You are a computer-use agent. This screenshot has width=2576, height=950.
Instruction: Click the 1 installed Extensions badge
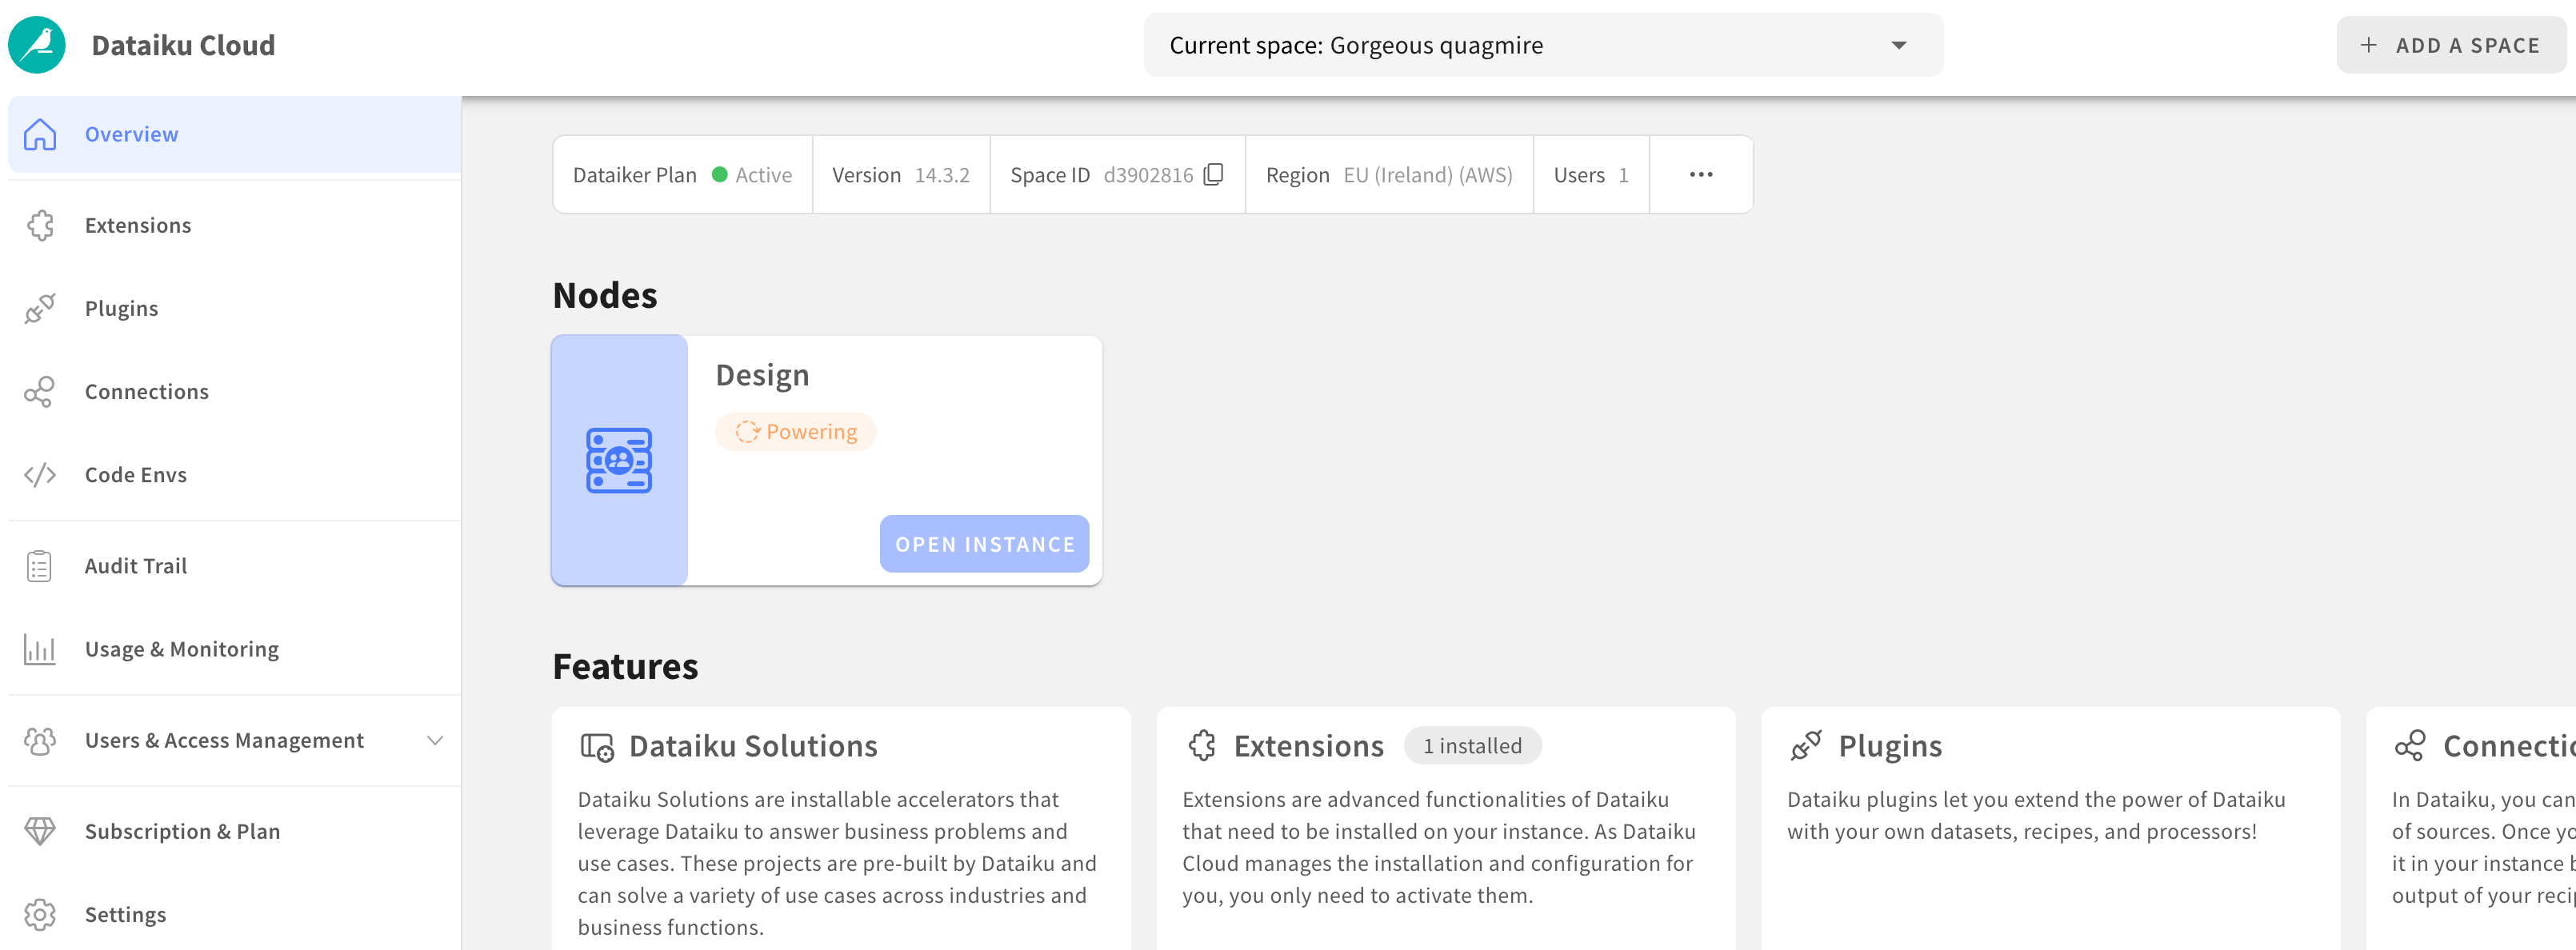pos(1472,746)
